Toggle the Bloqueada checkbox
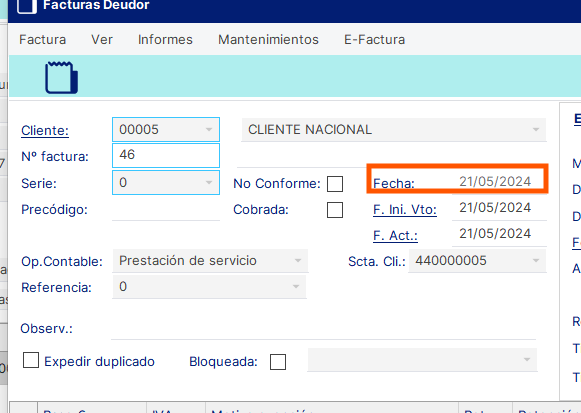 point(278,362)
